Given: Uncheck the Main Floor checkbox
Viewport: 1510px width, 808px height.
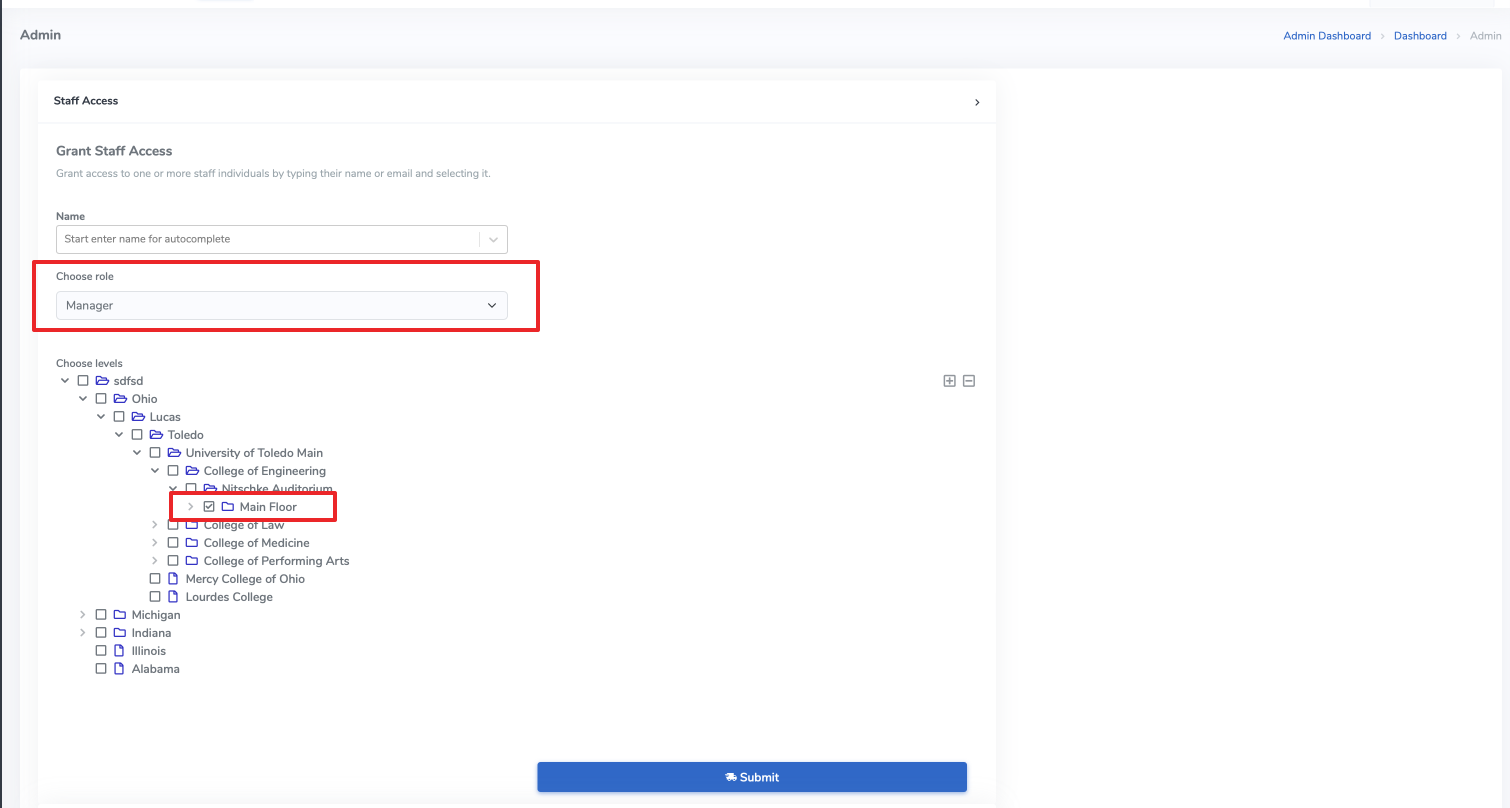Looking at the screenshot, I should click(209, 507).
